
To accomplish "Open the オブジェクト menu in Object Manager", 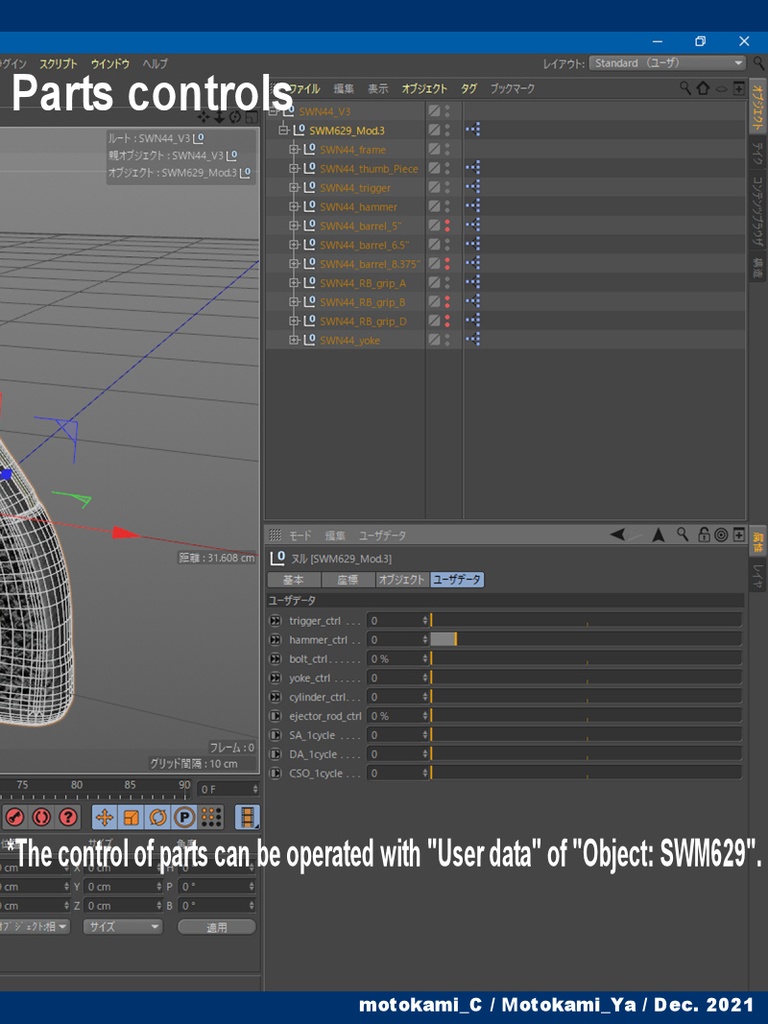I will pyautogui.click(x=424, y=88).
